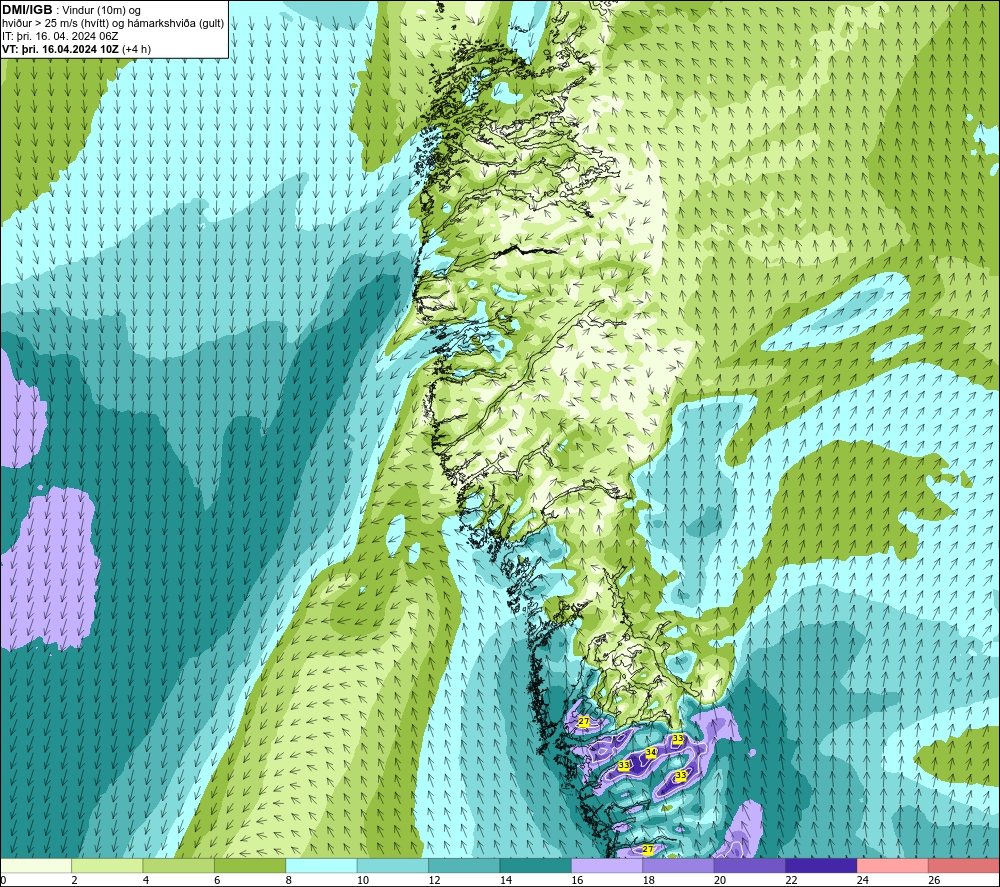Click the scale number 8
The width and height of the screenshot is (1000, 887).
tap(289, 880)
